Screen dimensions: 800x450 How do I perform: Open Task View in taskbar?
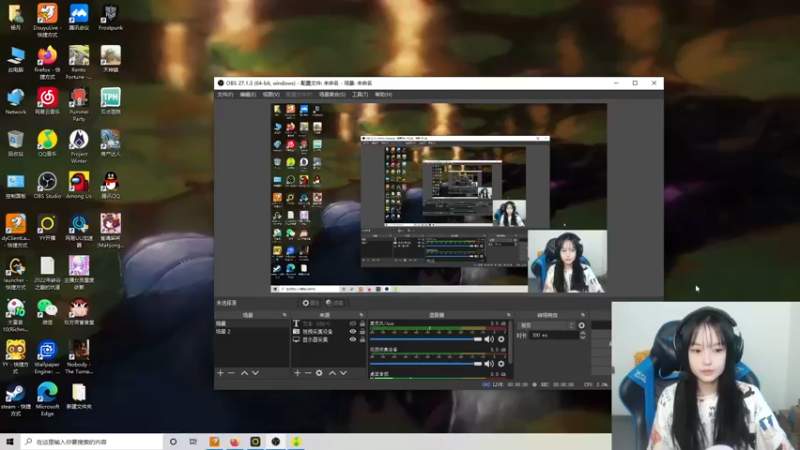(193, 441)
